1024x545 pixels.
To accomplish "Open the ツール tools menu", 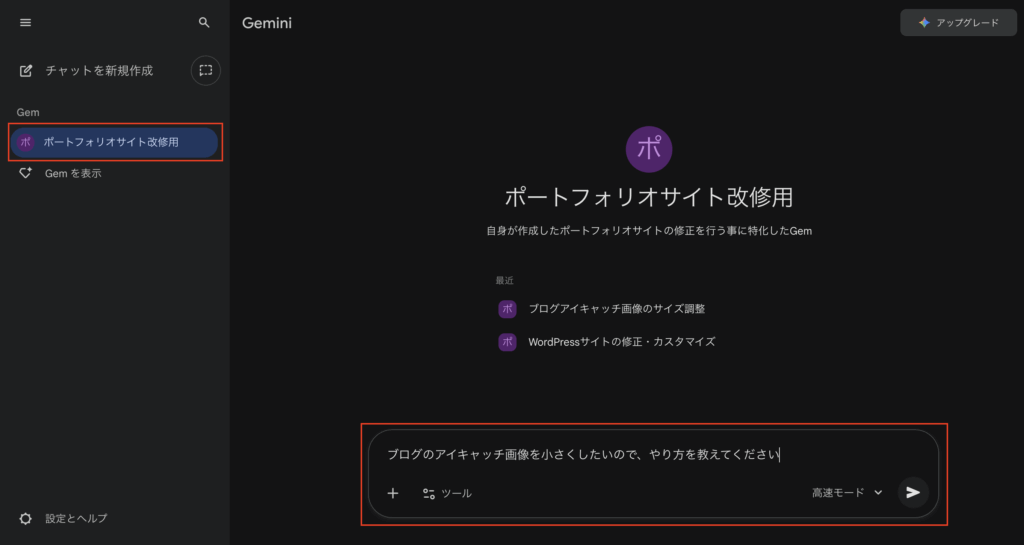I will pyautogui.click(x=446, y=493).
